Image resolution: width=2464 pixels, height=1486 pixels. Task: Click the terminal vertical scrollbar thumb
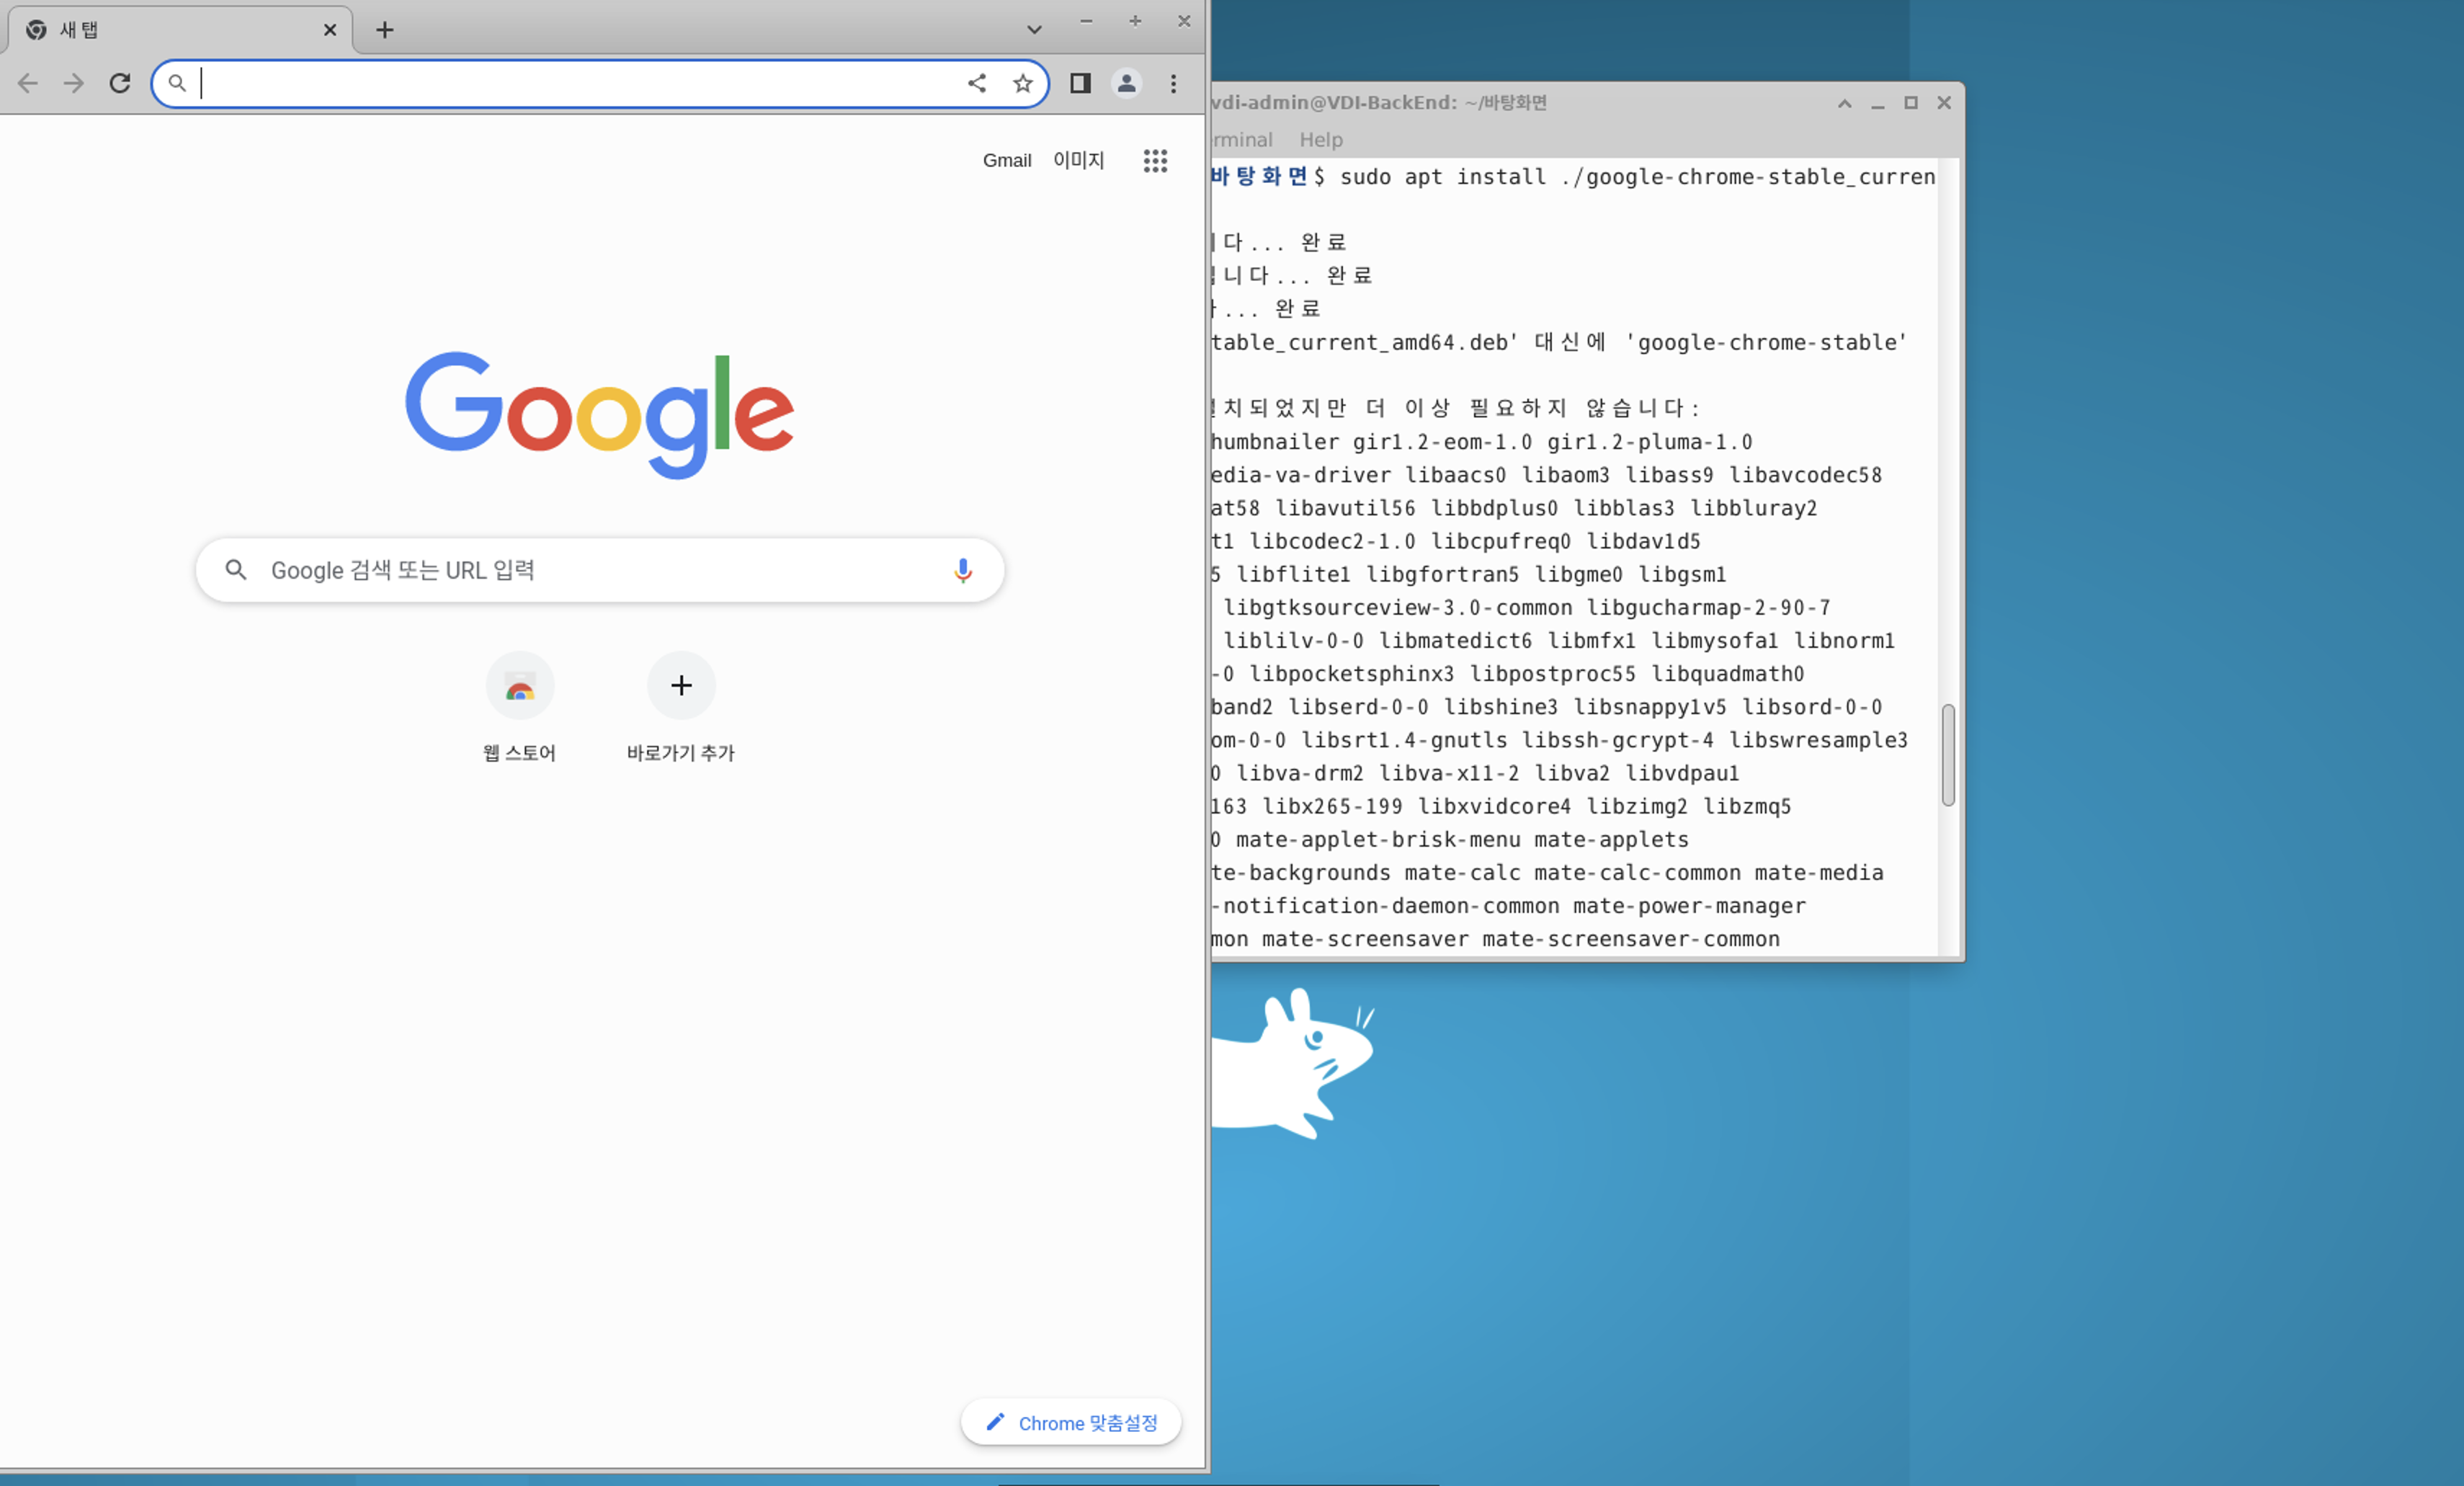[x=1947, y=754]
